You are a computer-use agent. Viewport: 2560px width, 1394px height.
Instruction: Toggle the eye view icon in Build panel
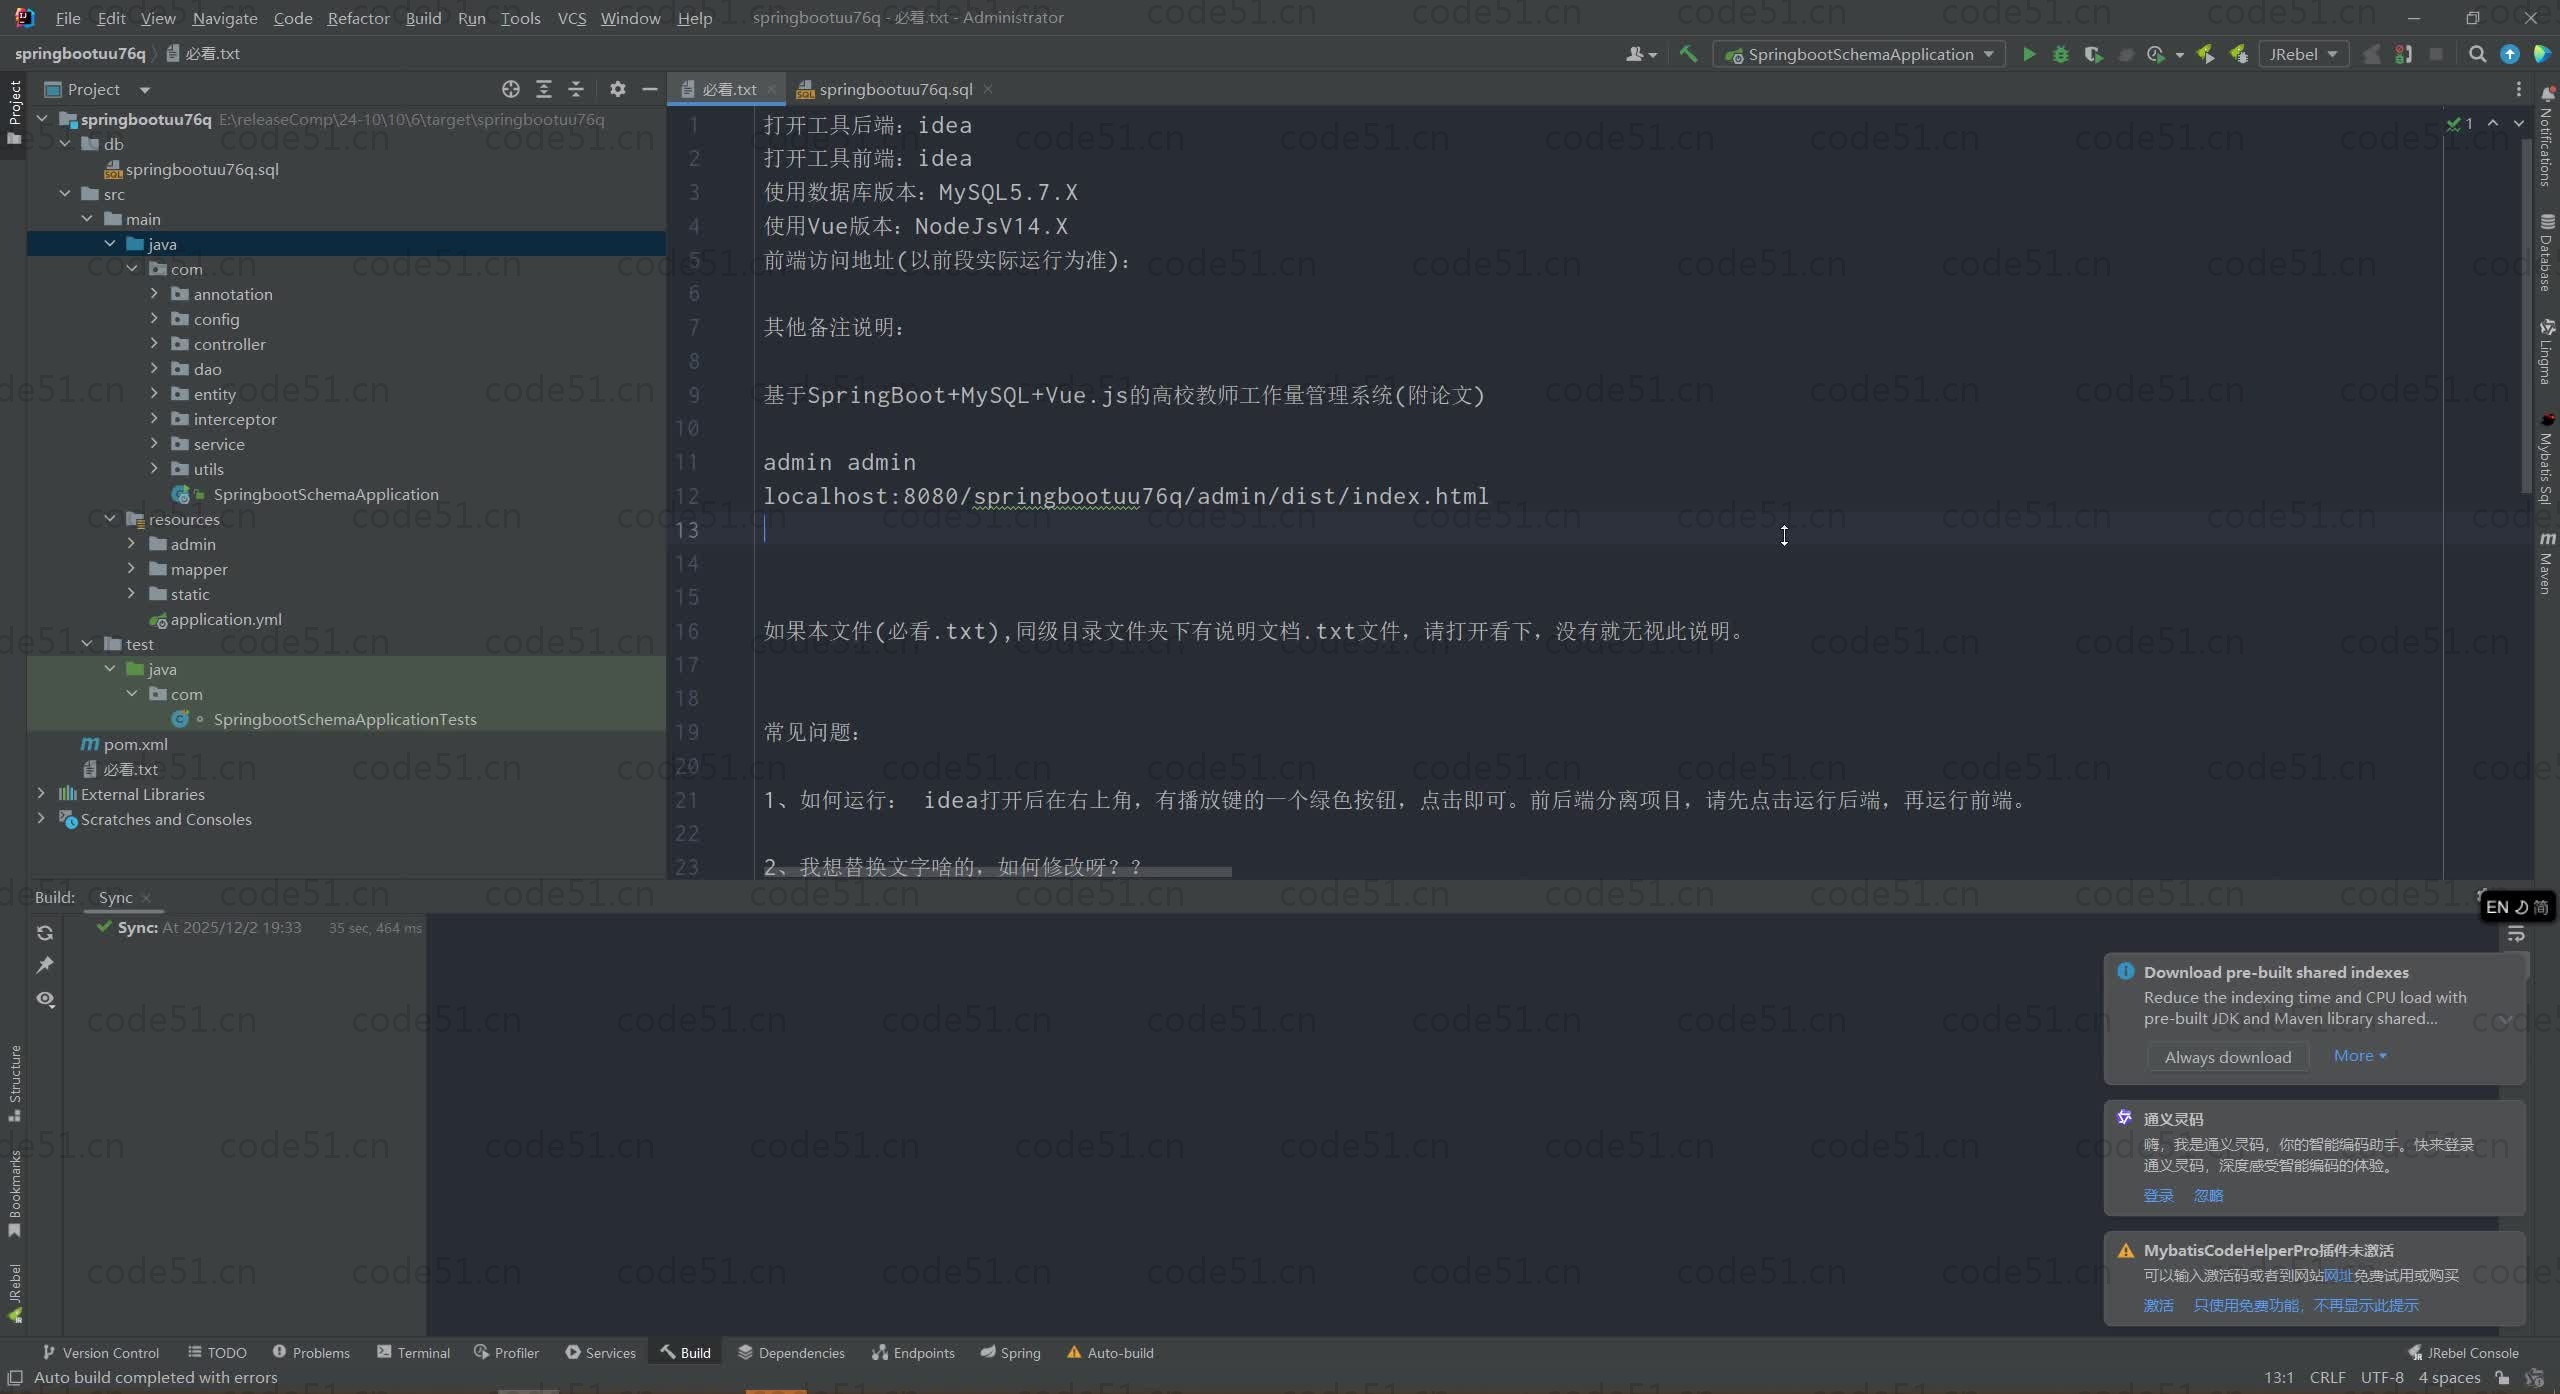(x=45, y=999)
